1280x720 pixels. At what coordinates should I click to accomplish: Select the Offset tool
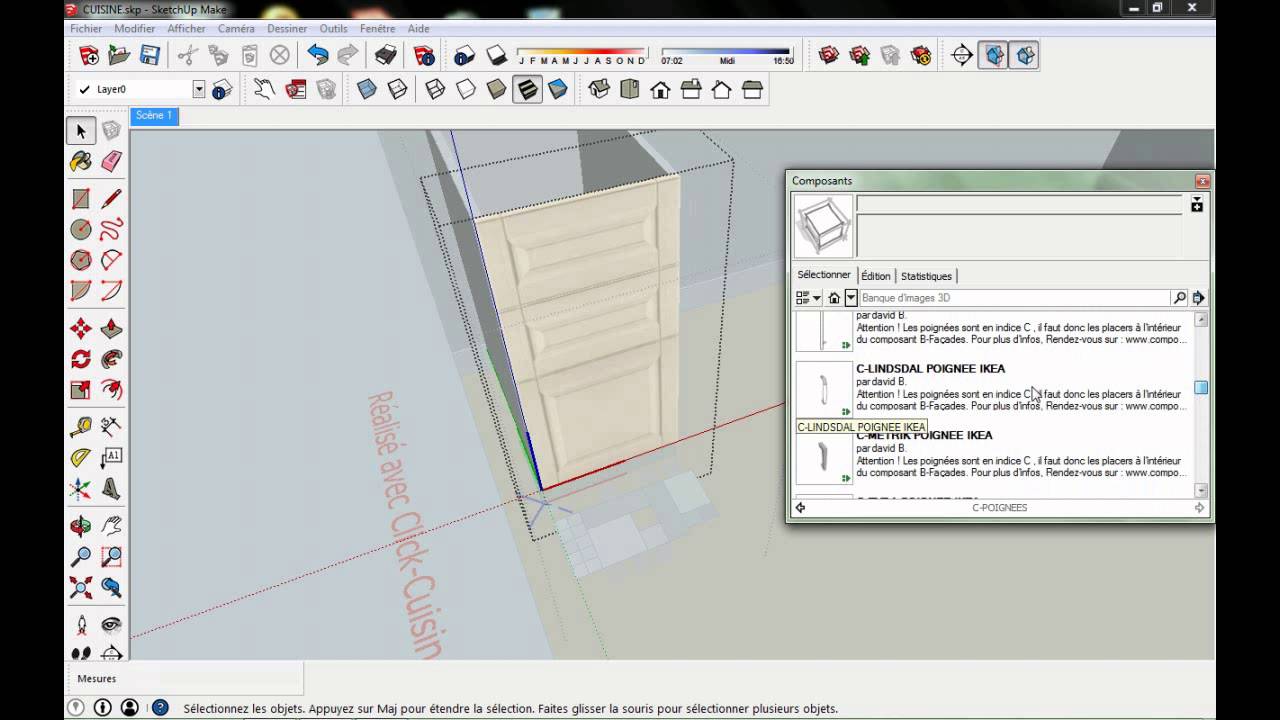[x=111, y=389]
